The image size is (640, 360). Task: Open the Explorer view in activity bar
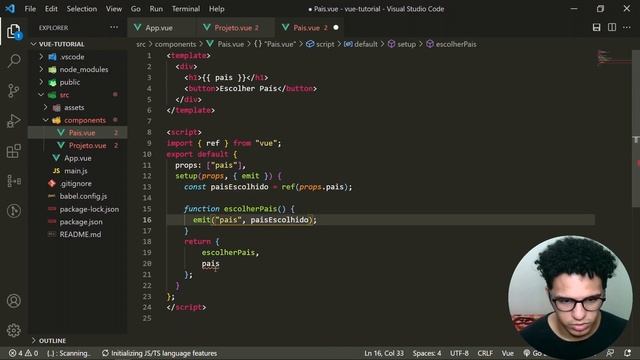(13, 31)
